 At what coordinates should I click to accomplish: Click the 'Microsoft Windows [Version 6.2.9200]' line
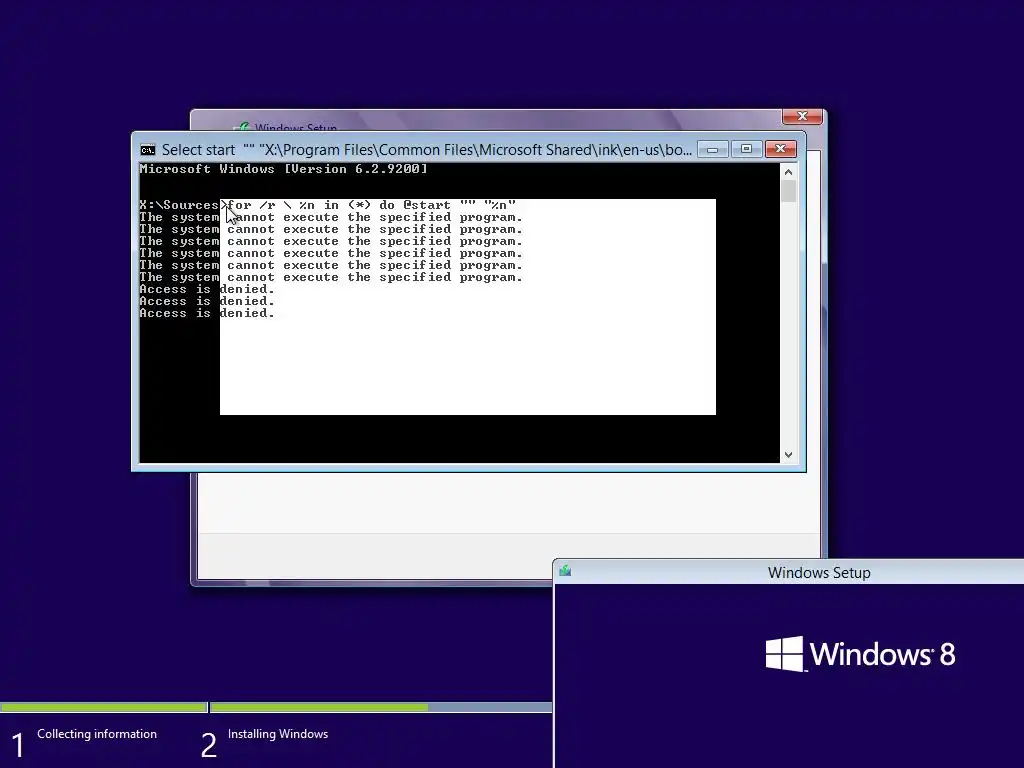pos(283,169)
